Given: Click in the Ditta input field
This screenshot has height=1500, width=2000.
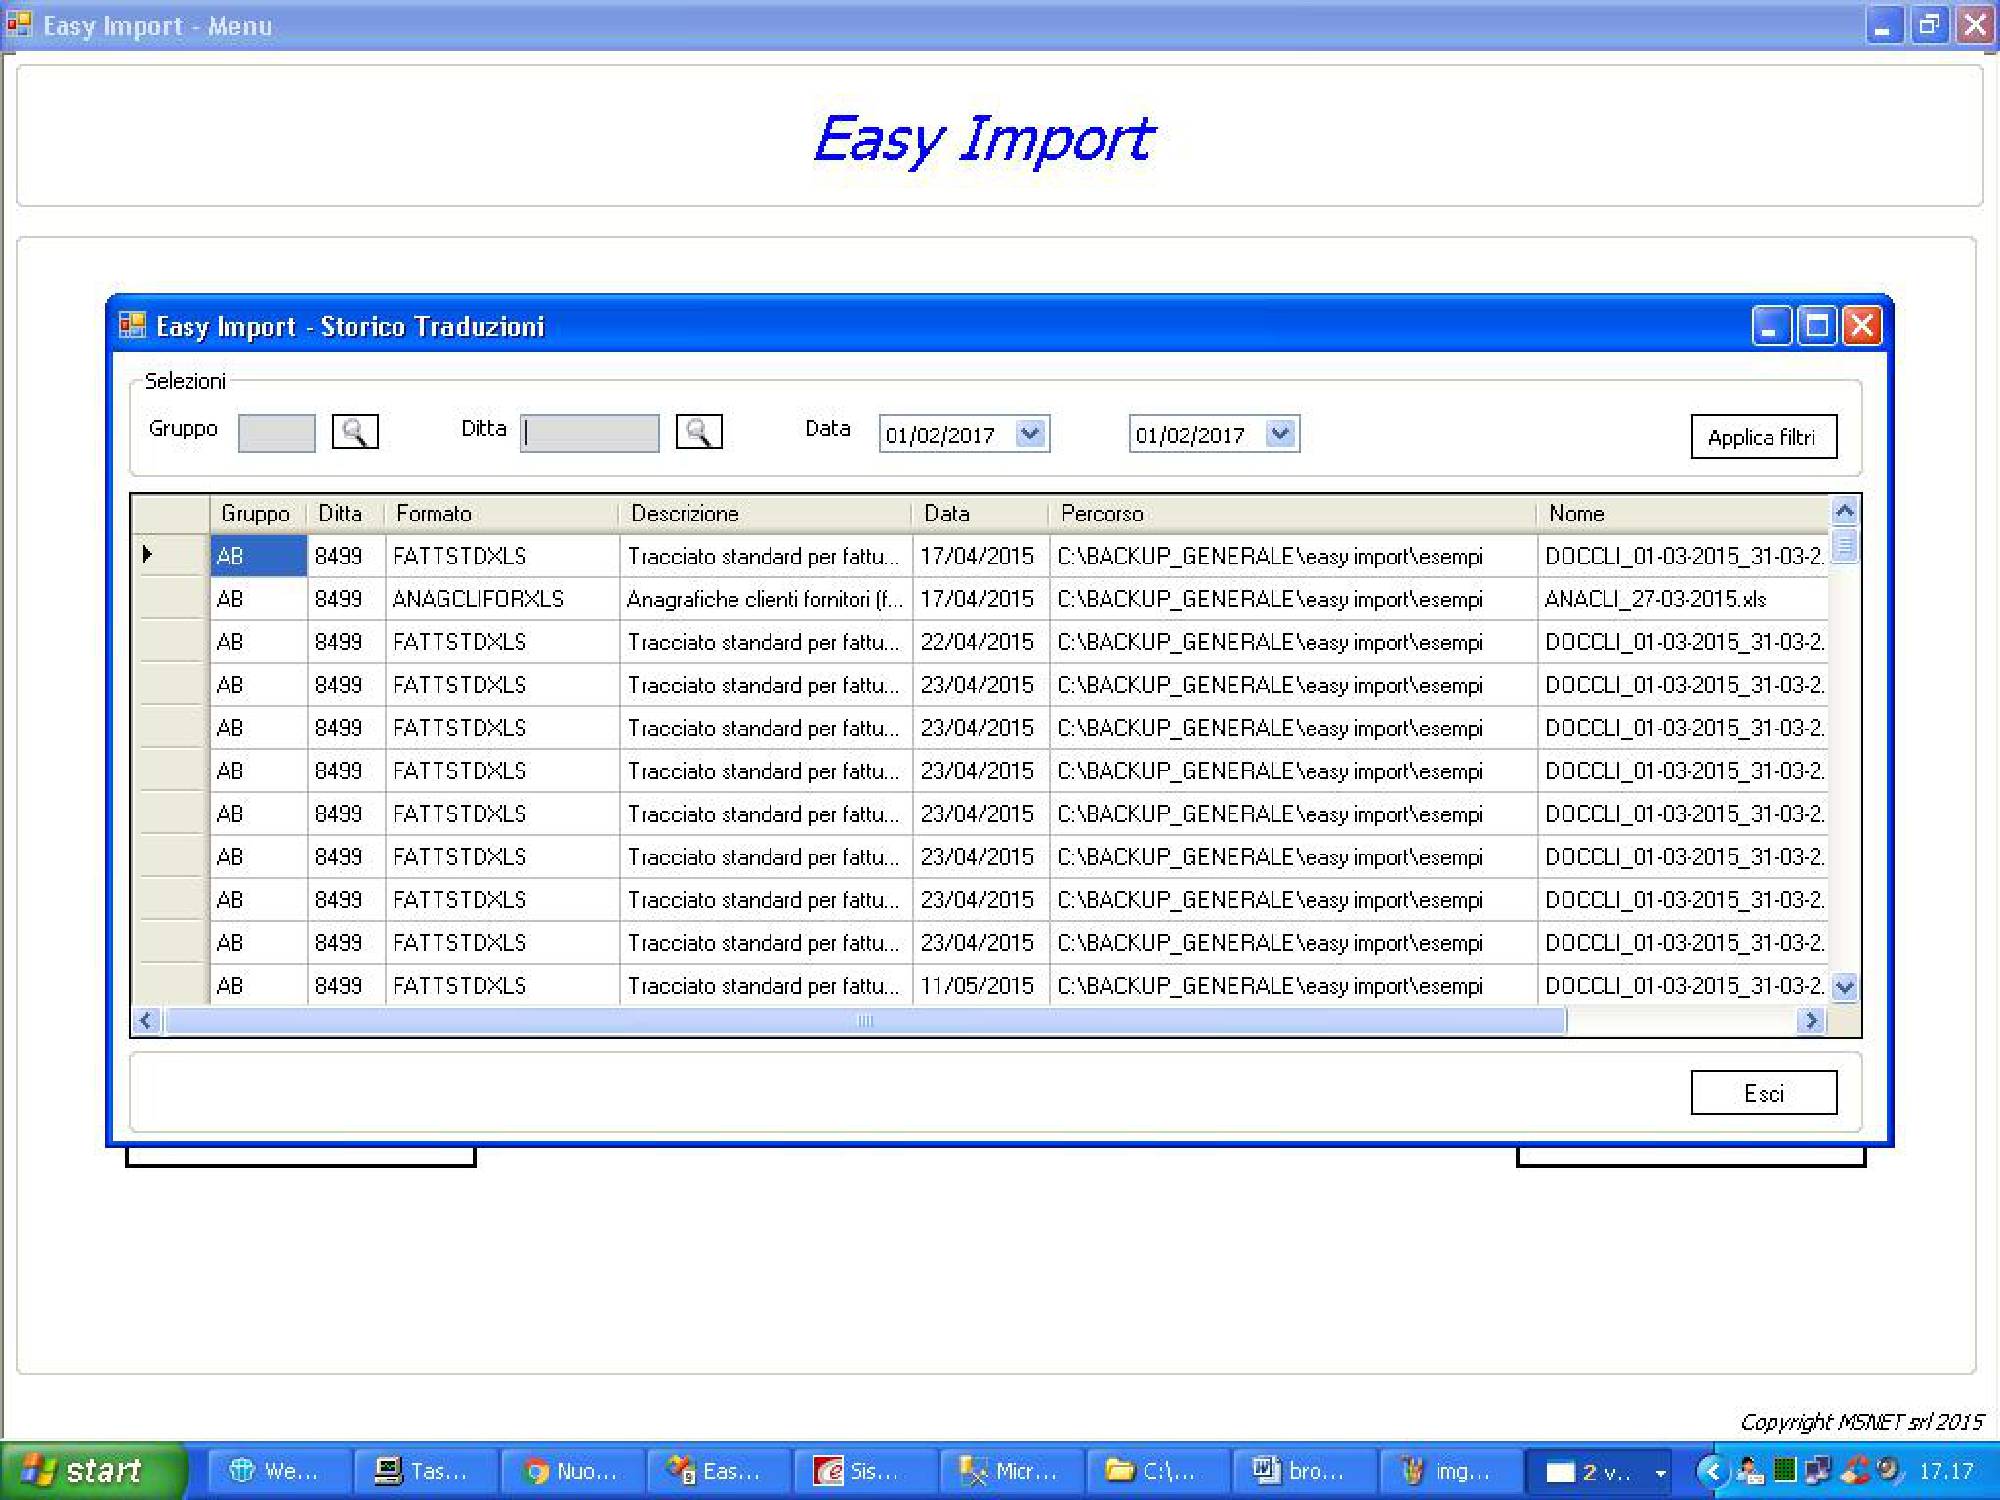Looking at the screenshot, I should click(x=590, y=434).
